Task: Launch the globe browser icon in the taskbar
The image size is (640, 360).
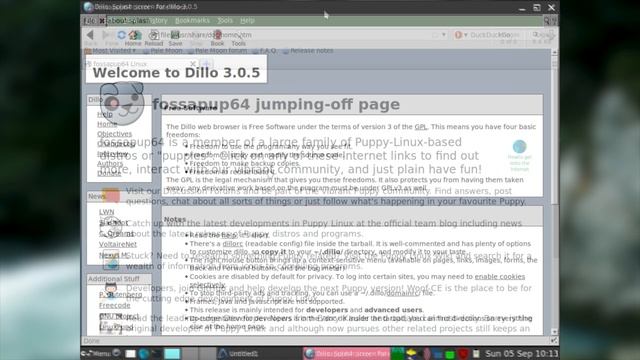Action: (x=144, y=353)
